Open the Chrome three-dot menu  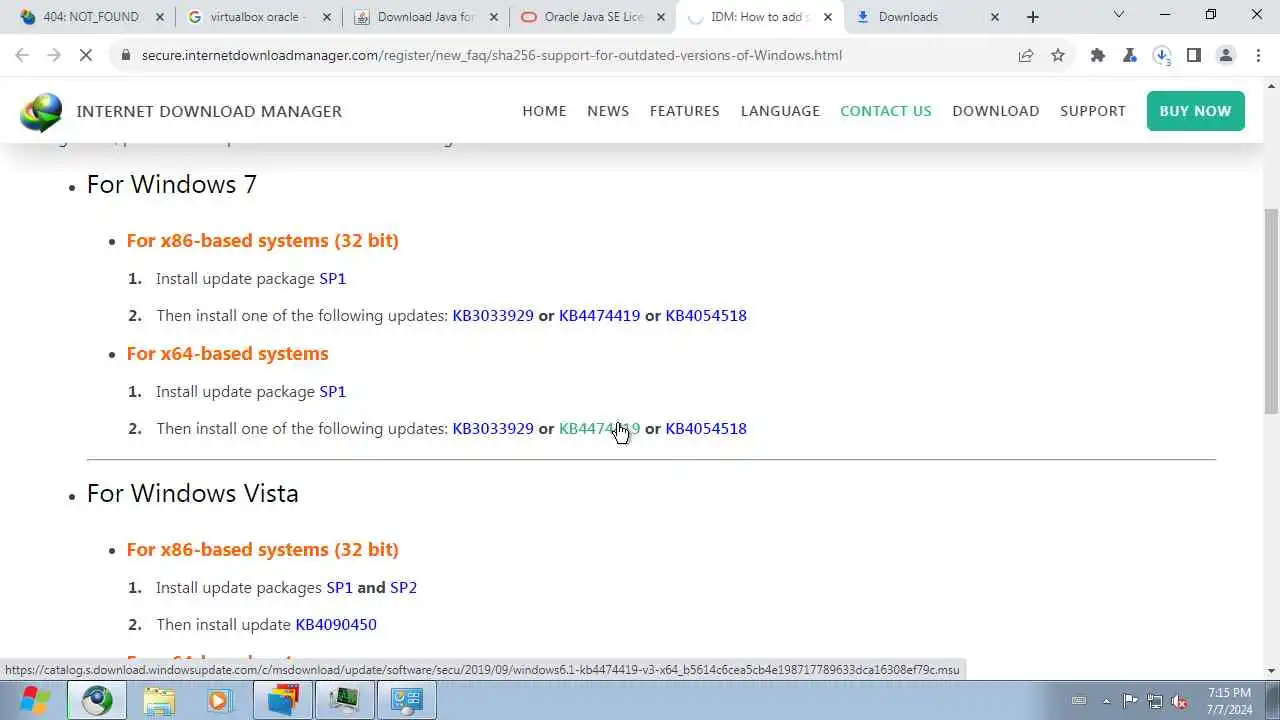tap(1257, 55)
